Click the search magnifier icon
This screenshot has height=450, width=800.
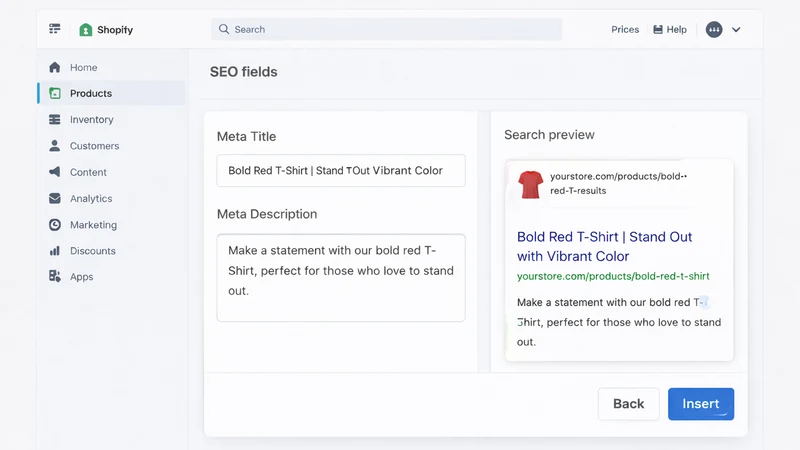[224, 29]
